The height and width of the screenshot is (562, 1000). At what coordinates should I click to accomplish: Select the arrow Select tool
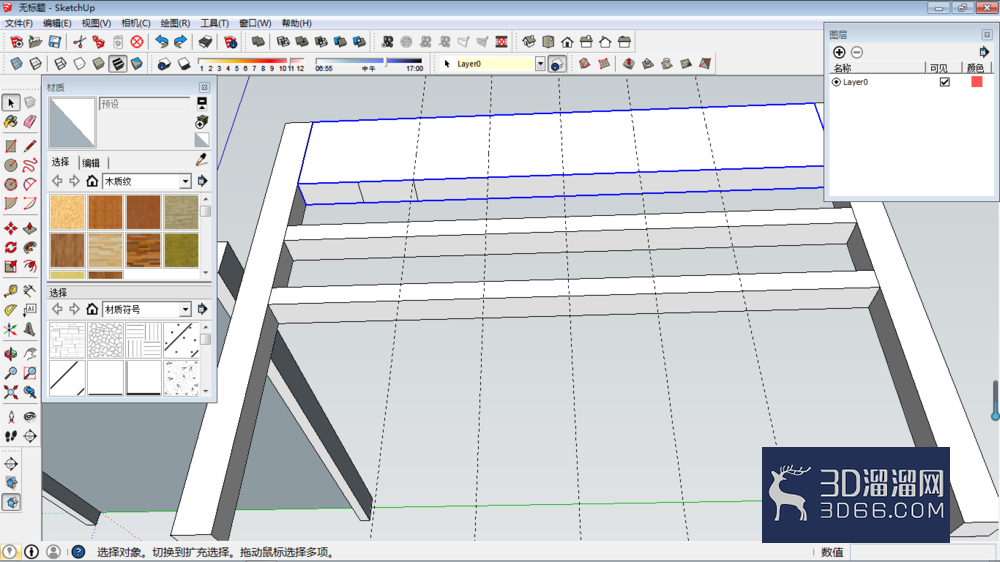[x=11, y=103]
